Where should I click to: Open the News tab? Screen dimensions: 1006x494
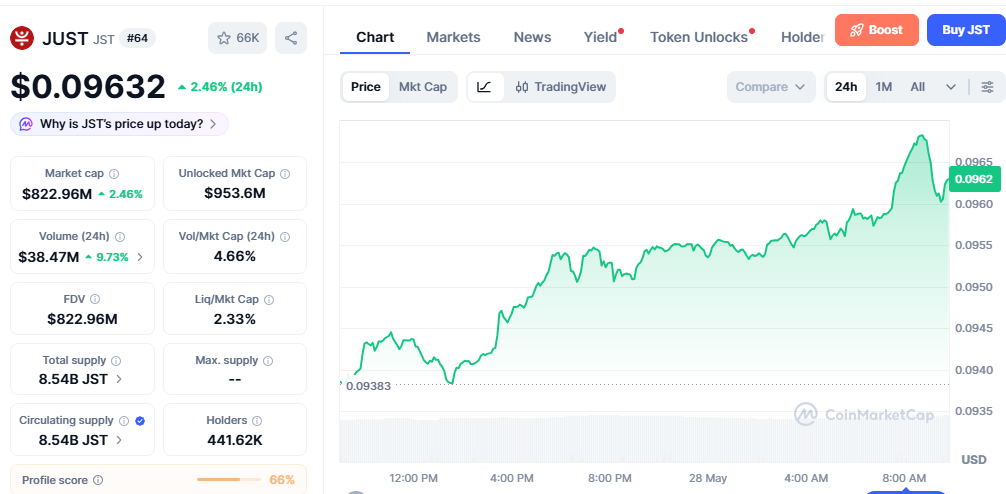pyautogui.click(x=532, y=37)
